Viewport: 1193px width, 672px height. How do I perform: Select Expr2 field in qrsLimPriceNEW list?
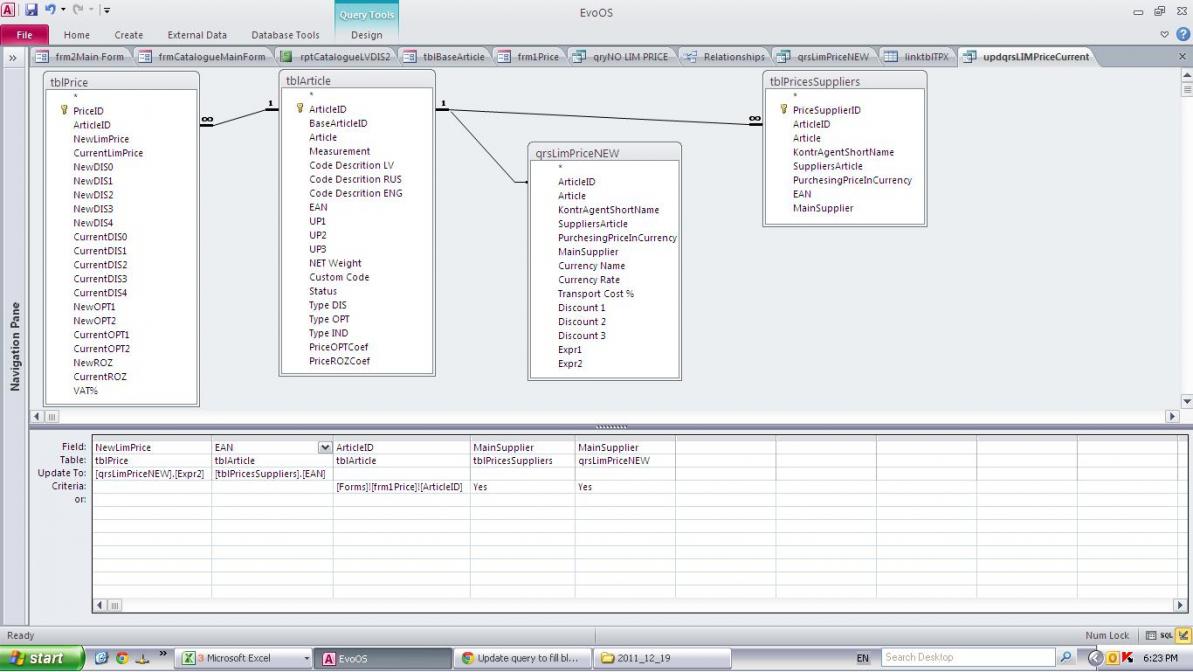coord(570,364)
